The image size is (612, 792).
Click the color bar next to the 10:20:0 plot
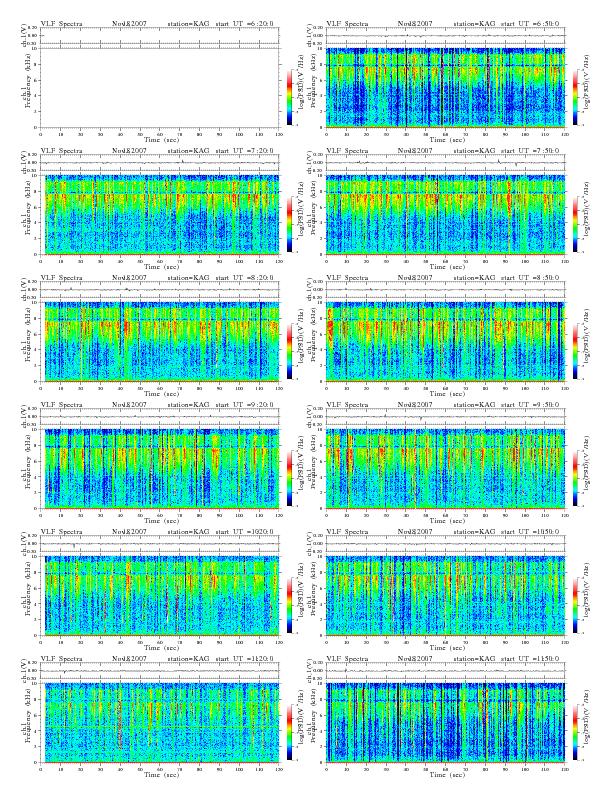(289, 606)
